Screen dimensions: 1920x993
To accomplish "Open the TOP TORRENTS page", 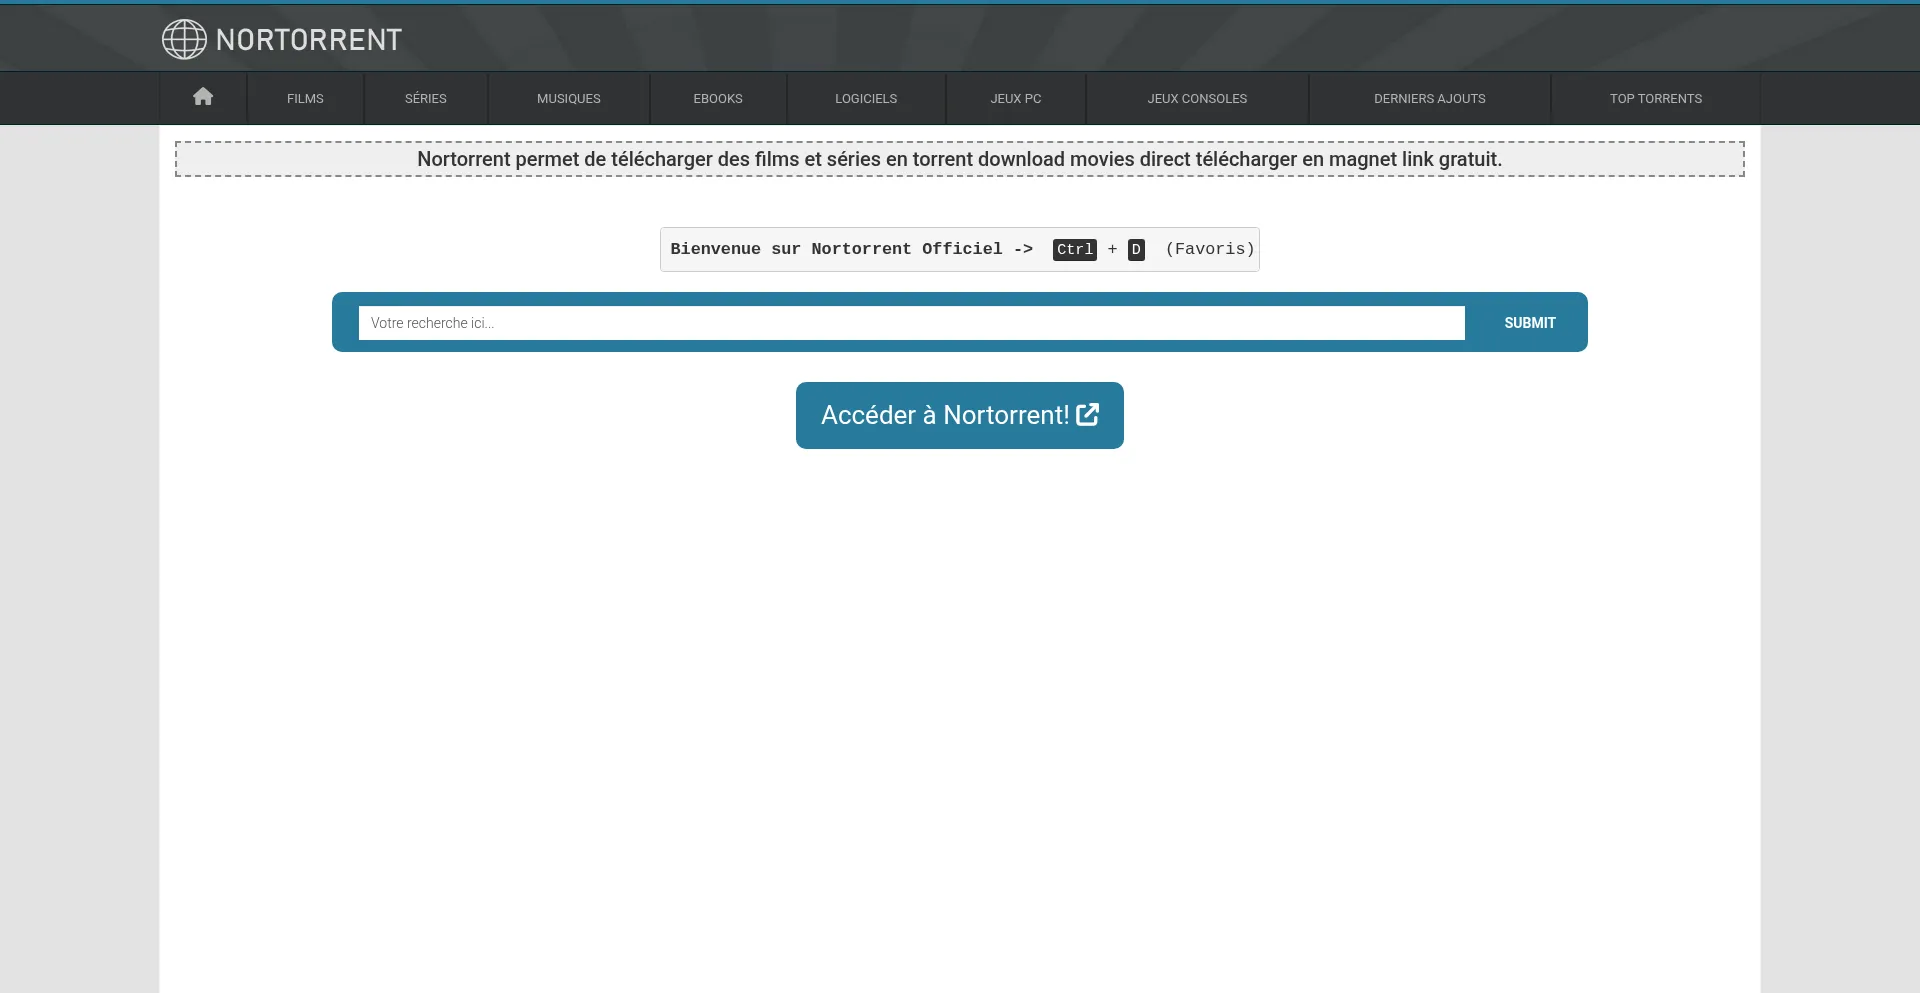I will tap(1655, 98).
